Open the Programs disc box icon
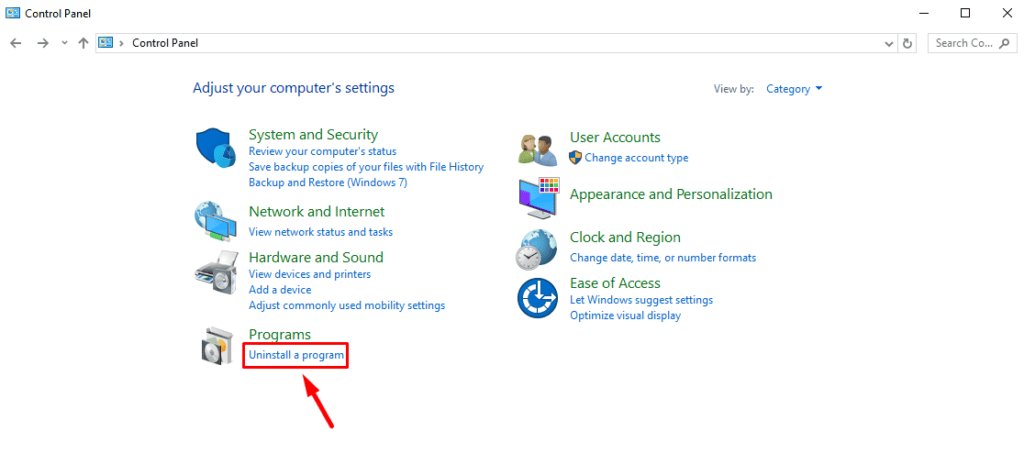 [x=216, y=346]
